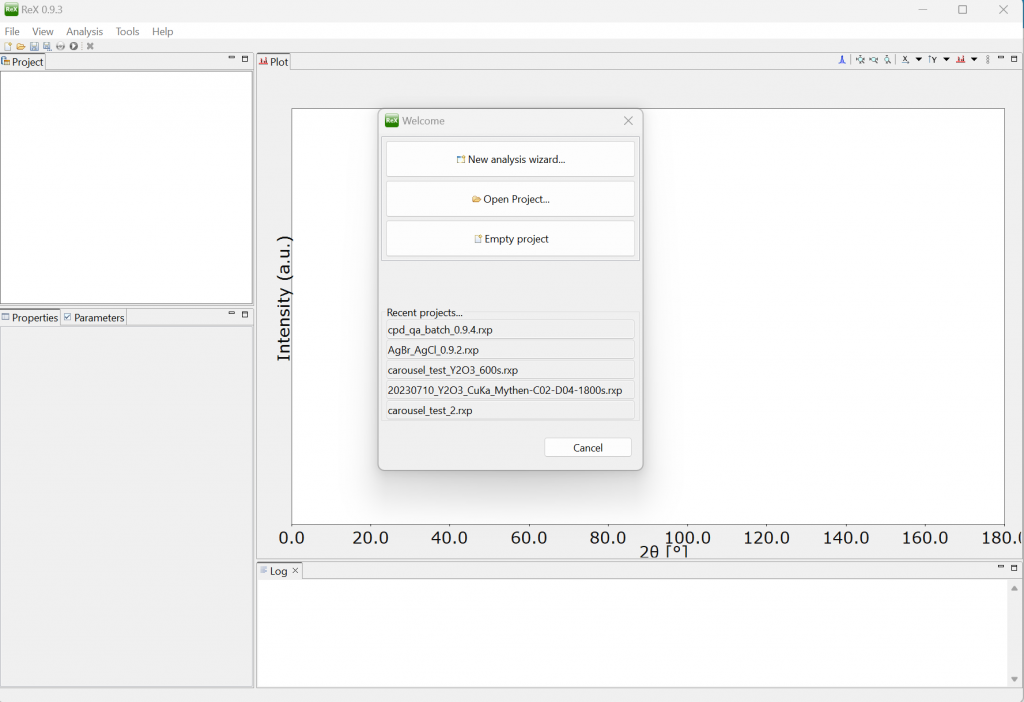
Task: Click the Log panel vertical scrollbar
Action: [x=1014, y=633]
